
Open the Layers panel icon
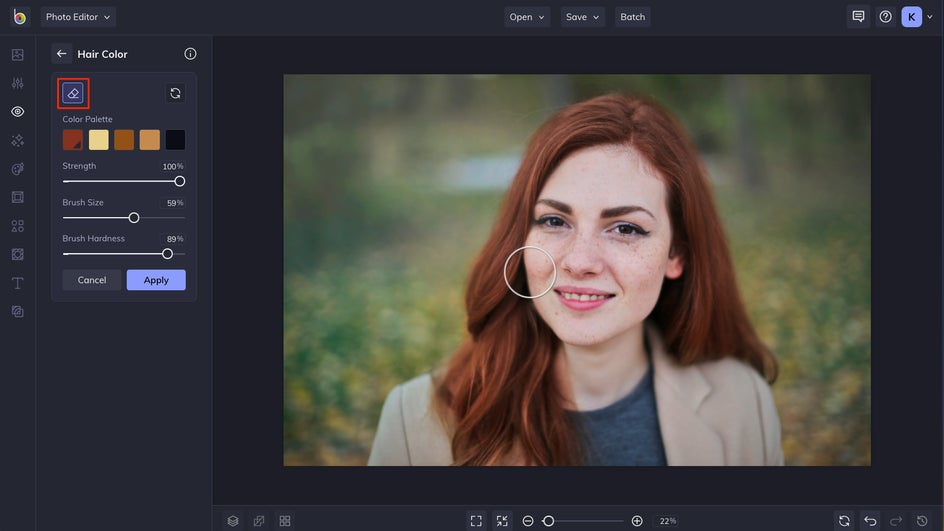pyautogui.click(x=233, y=521)
